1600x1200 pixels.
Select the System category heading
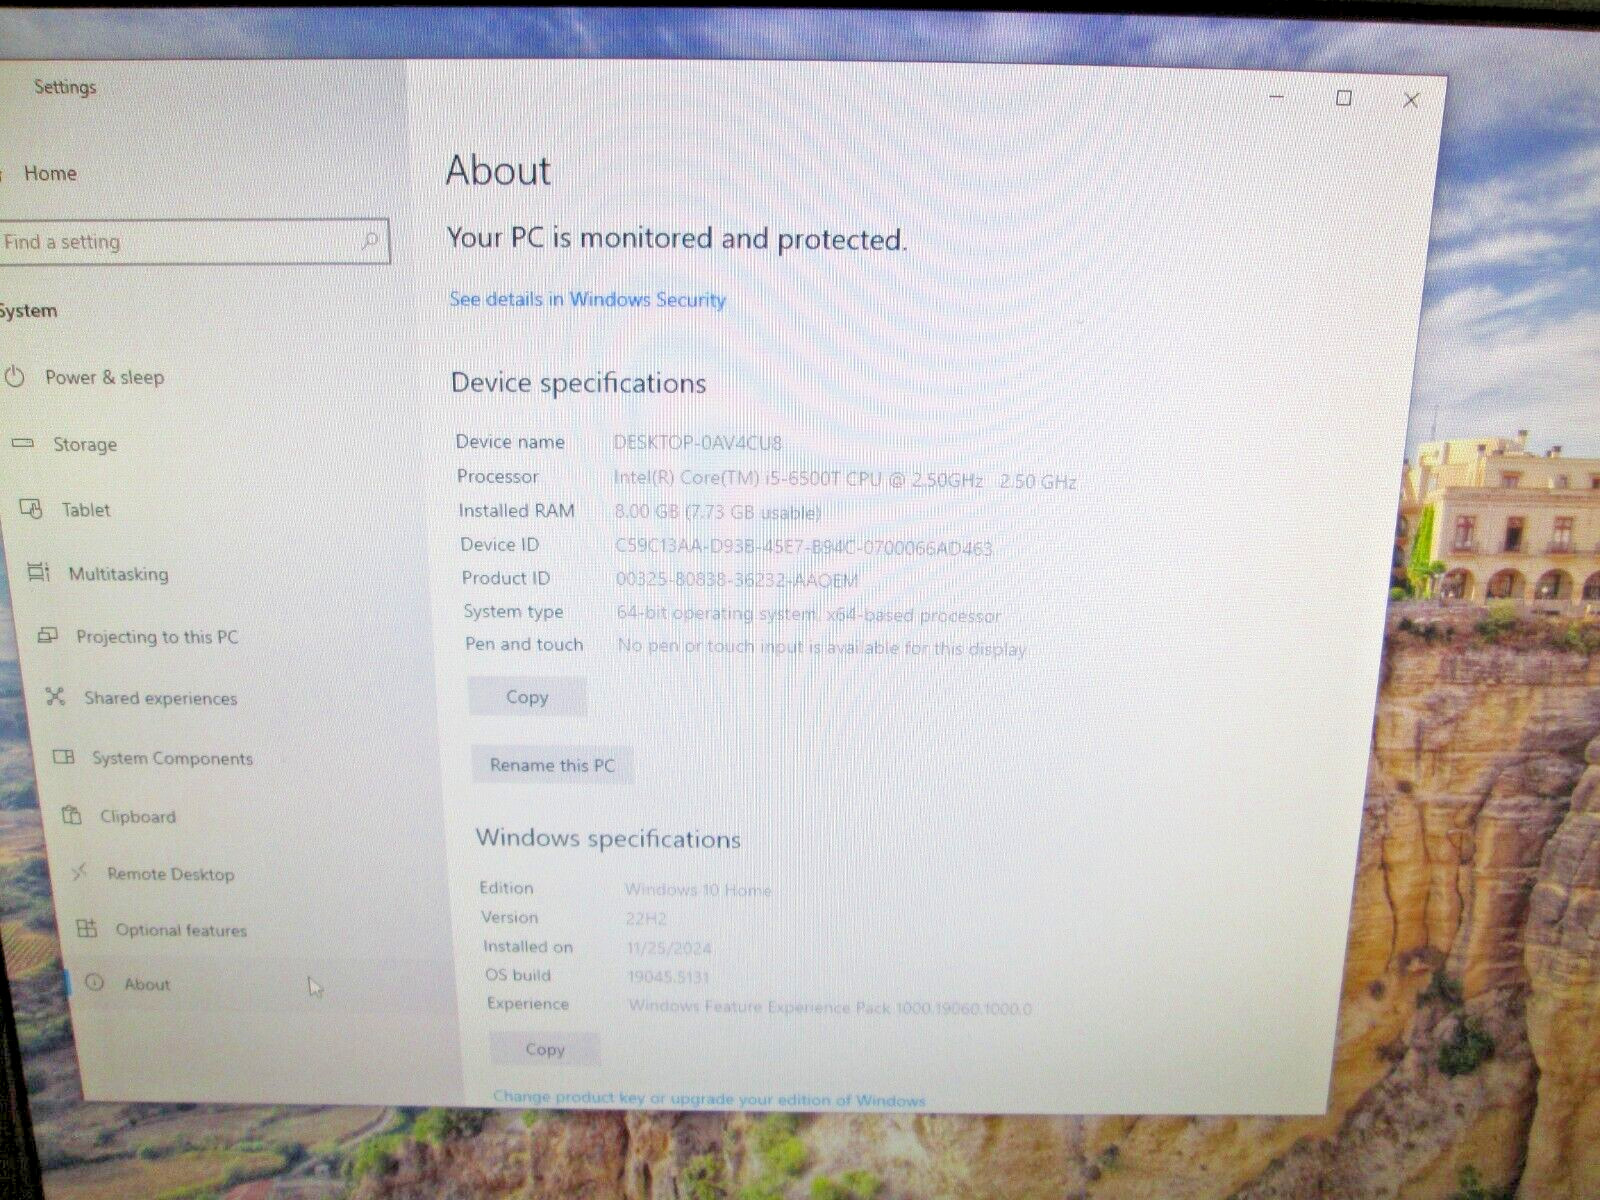(x=27, y=309)
